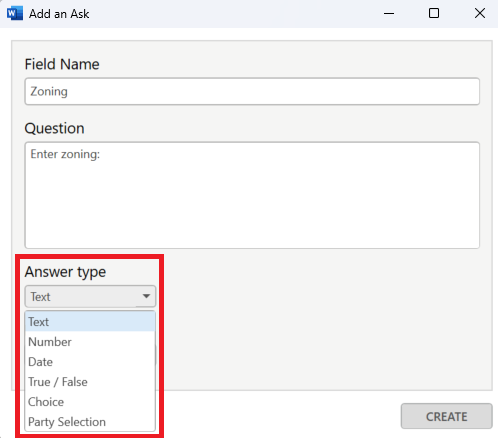This screenshot has width=498, height=438.
Task: Click the Field Name label
Action: click(x=62, y=64)
